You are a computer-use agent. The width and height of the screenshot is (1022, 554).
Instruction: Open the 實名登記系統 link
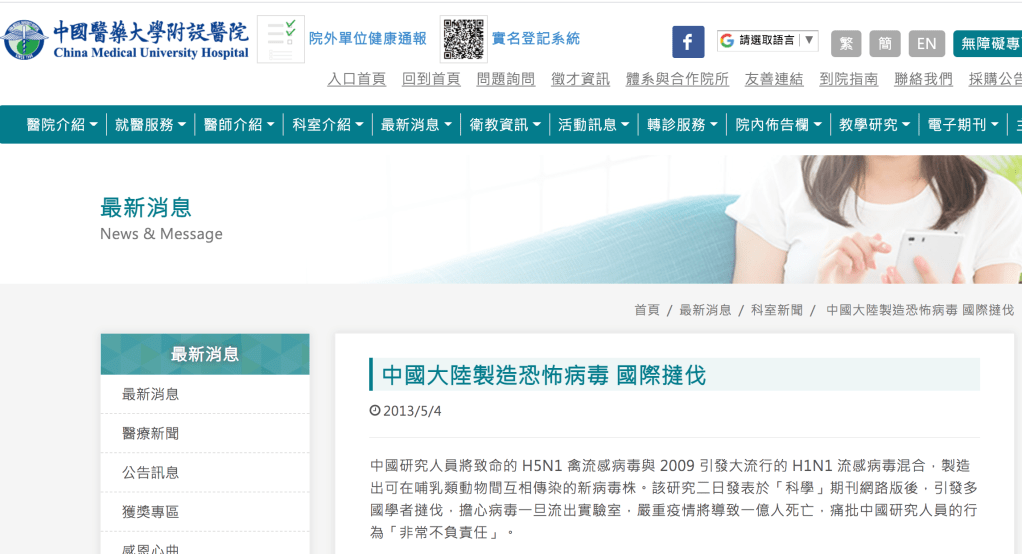pyautogui.click(x=535, y=39)
